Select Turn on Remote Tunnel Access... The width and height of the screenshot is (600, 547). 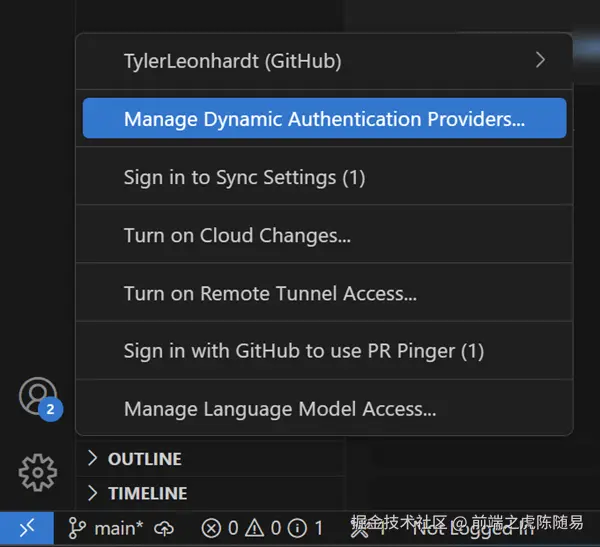coord(324,293)
